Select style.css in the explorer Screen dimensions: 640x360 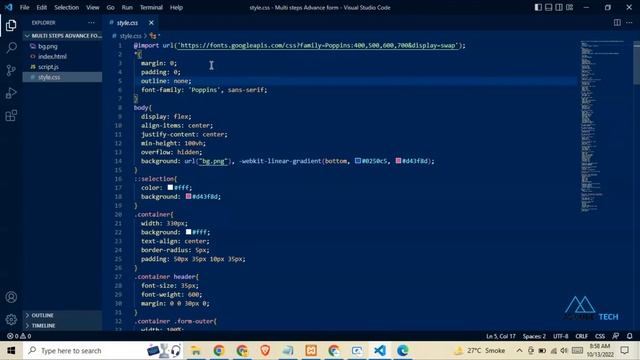(x=62, y=77)
